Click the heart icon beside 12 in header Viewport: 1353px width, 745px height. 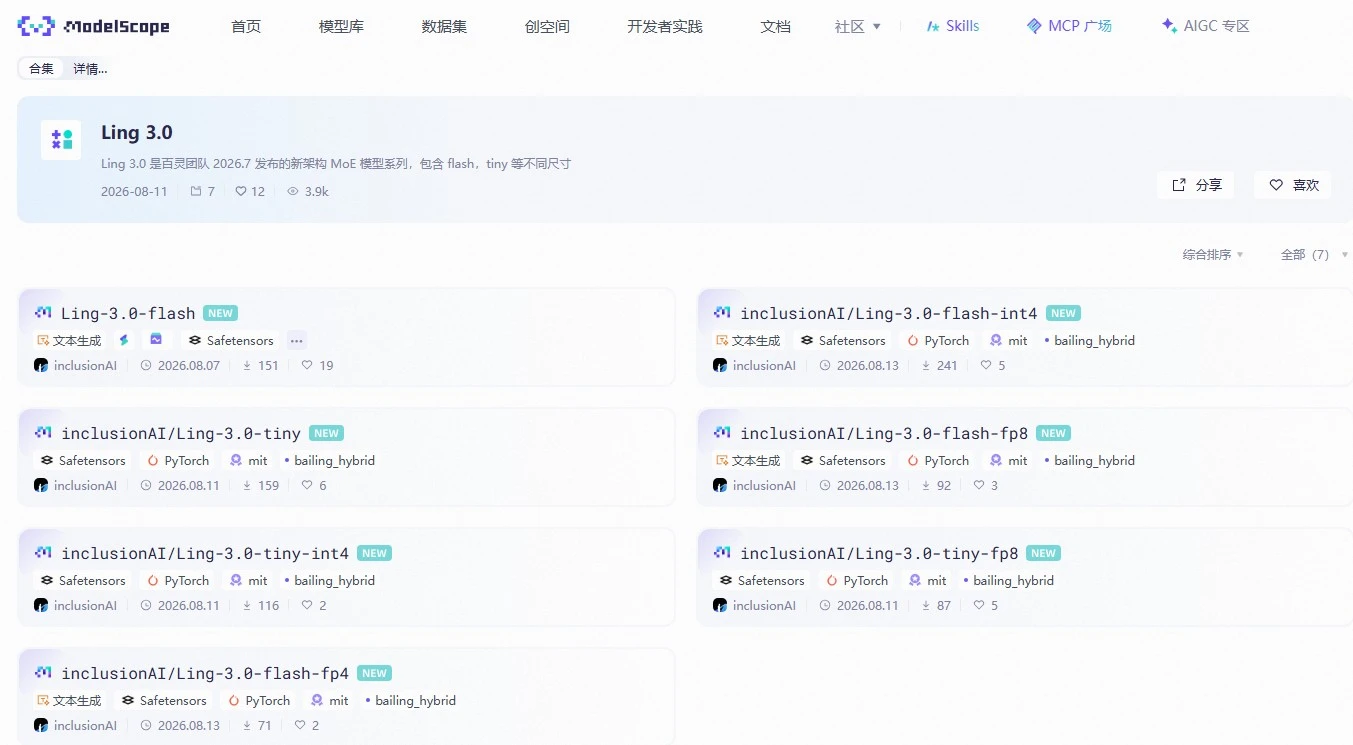point(241,191)
